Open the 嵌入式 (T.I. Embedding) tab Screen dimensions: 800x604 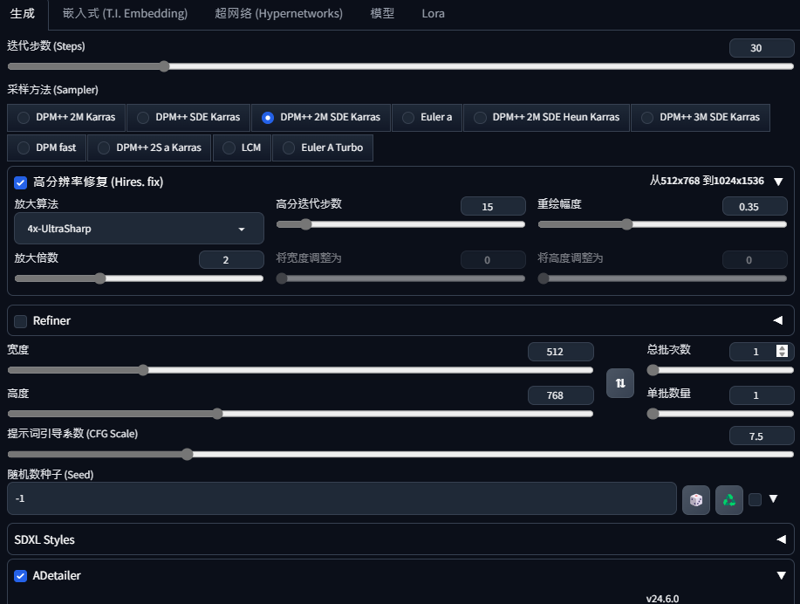click(x=125, y=14)
